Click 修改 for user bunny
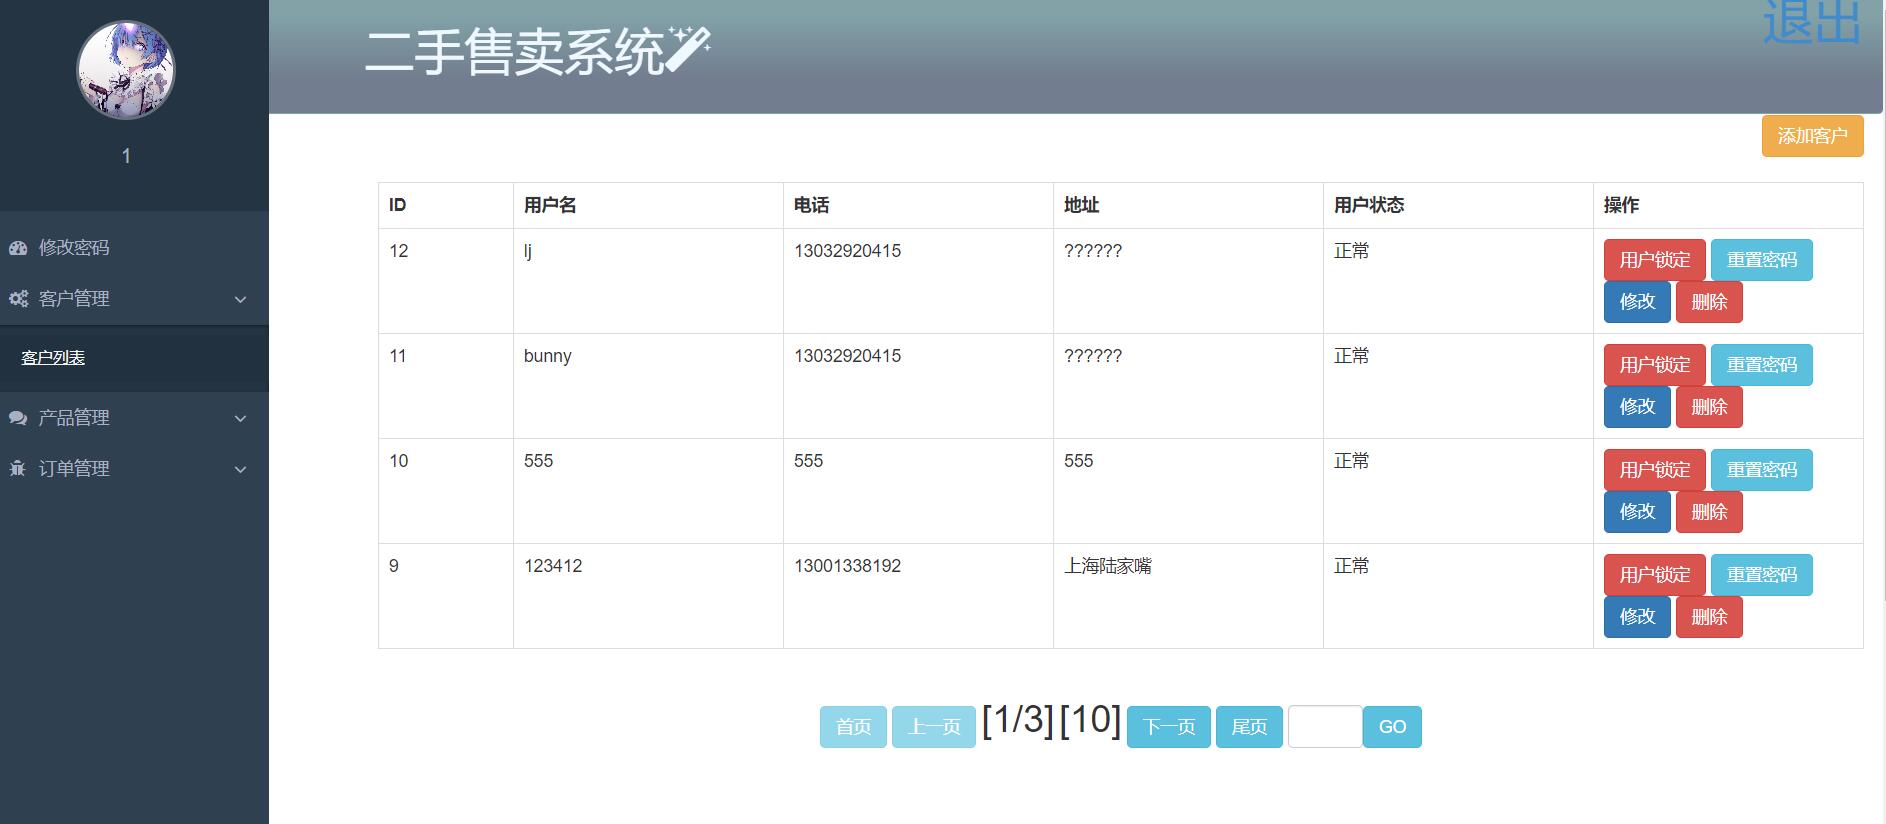This screenshot has height=824, width=1886. click(x=1637, y=407)
